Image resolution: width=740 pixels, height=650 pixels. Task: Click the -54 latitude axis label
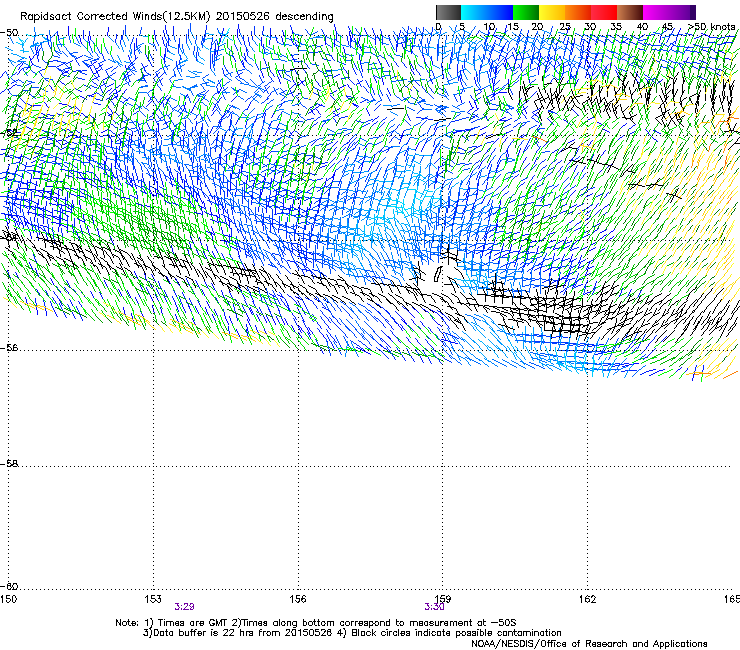click(9, 236)
